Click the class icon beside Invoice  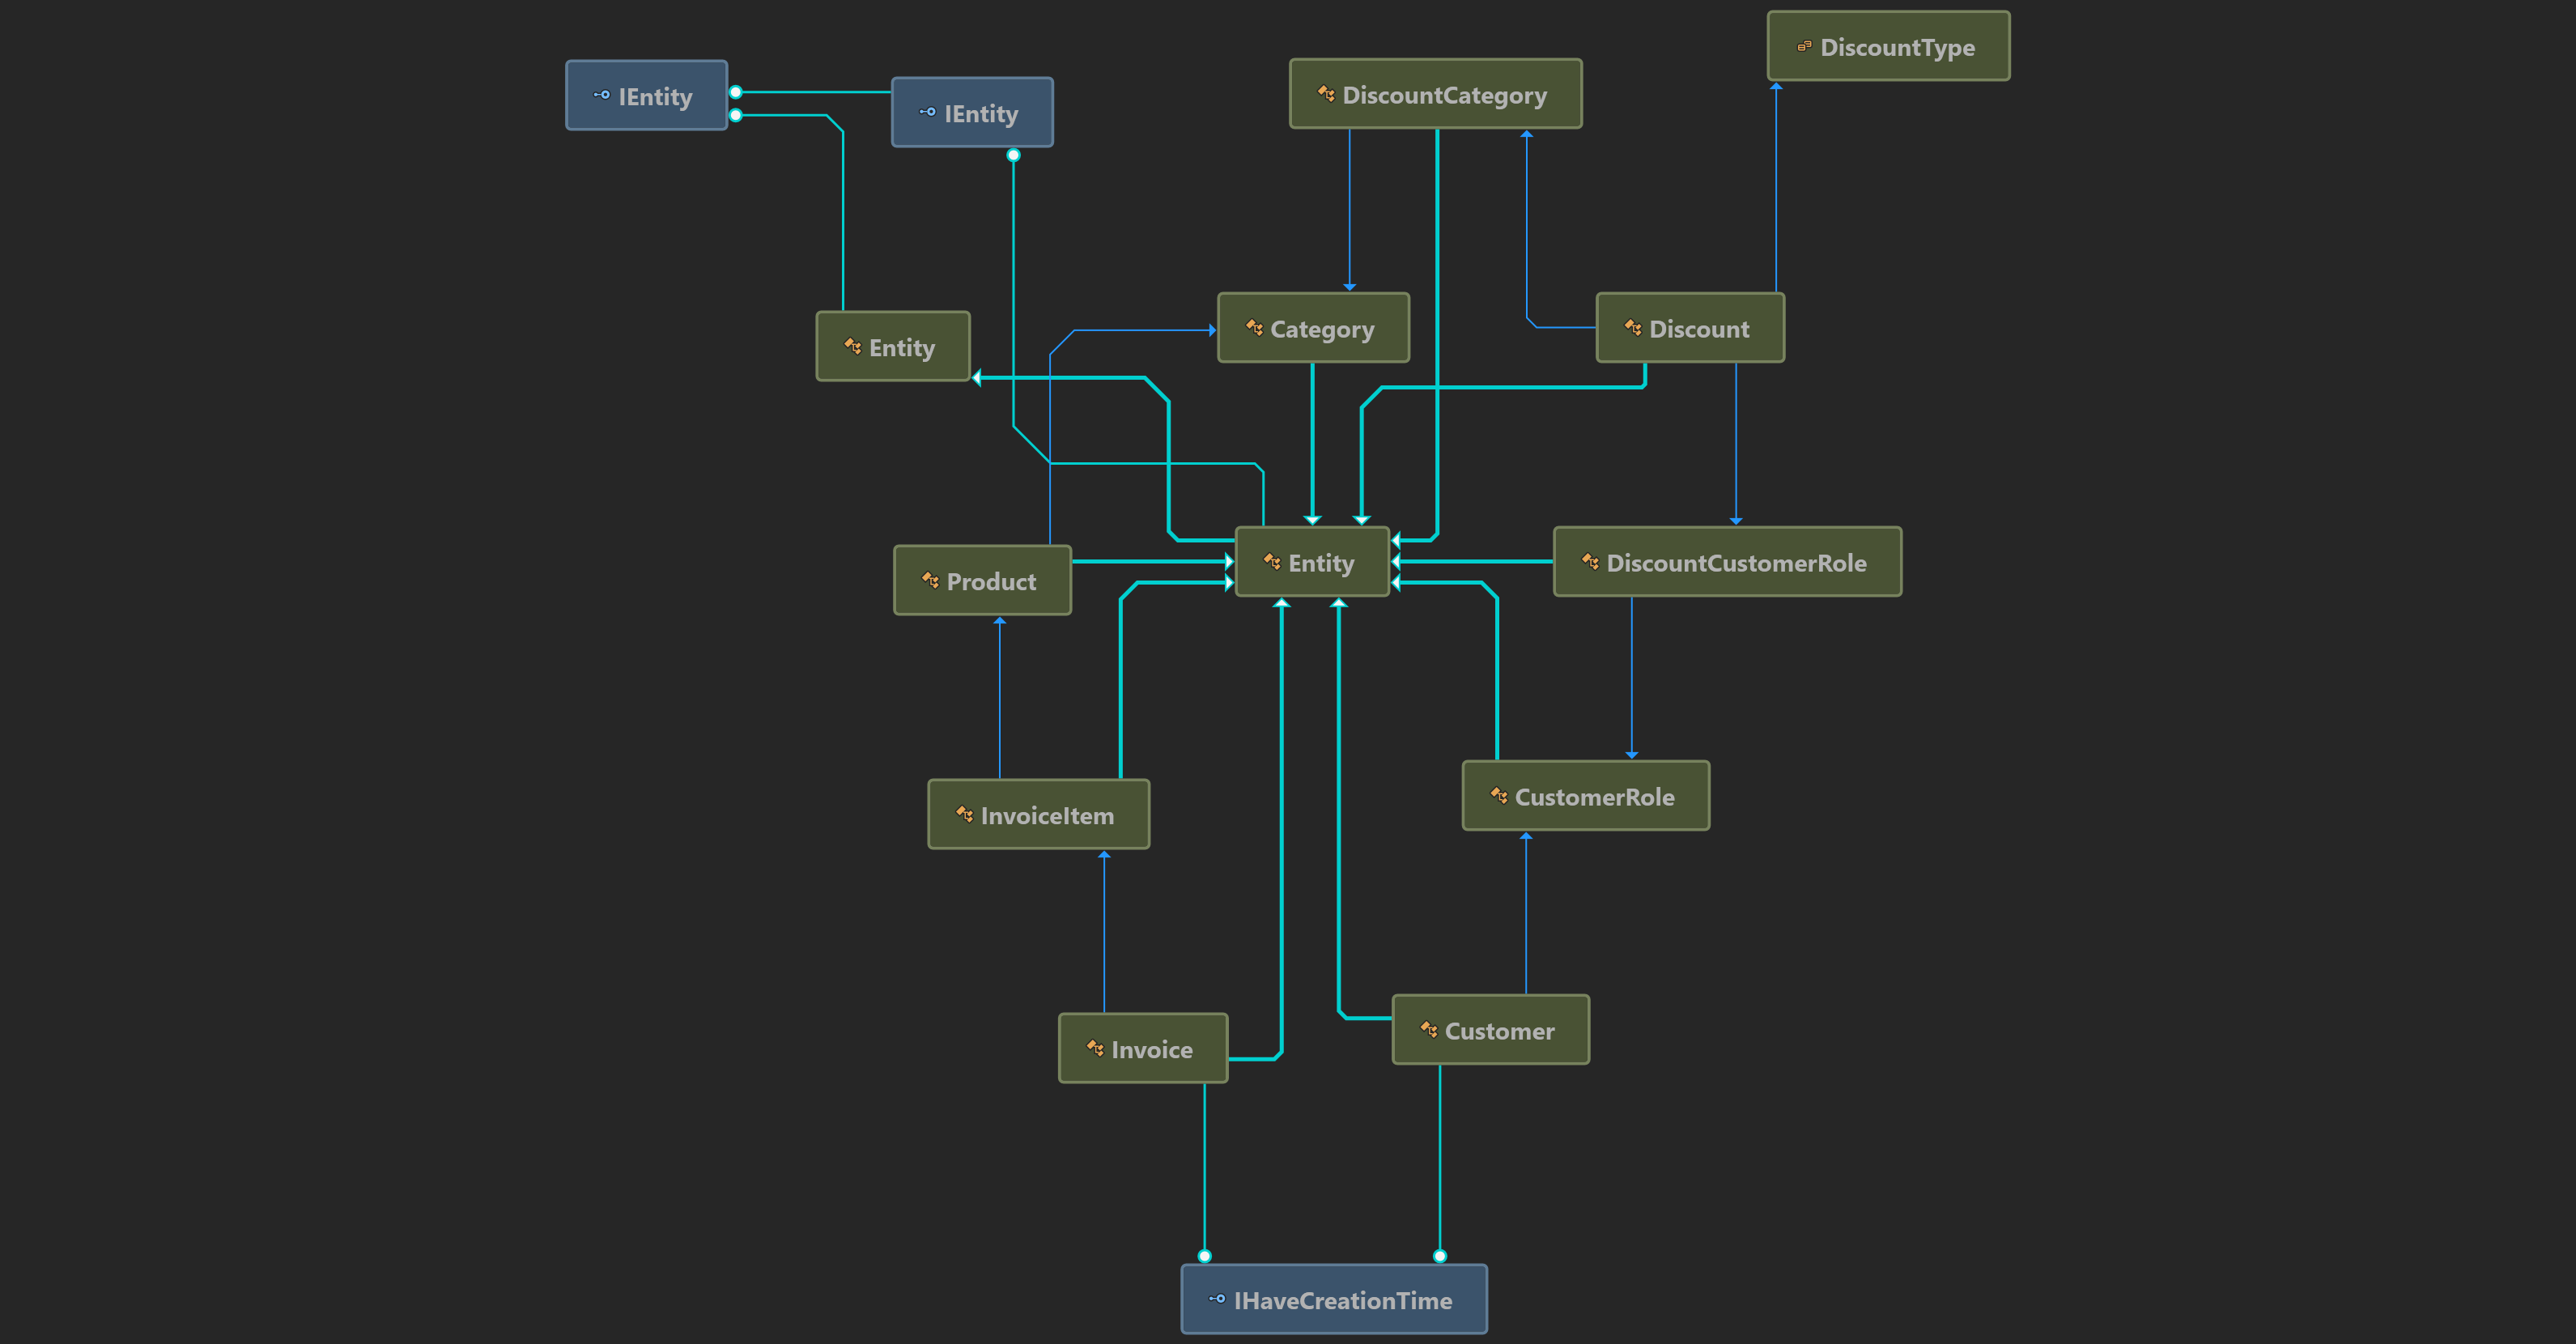tap(1095, 1048)
